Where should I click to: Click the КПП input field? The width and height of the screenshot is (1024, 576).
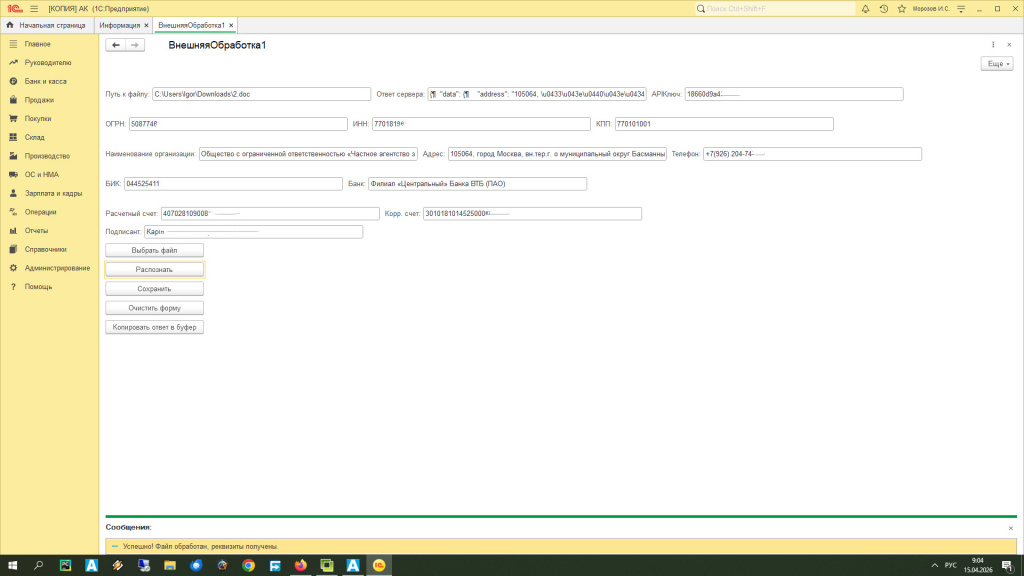(x=724, y=124)
